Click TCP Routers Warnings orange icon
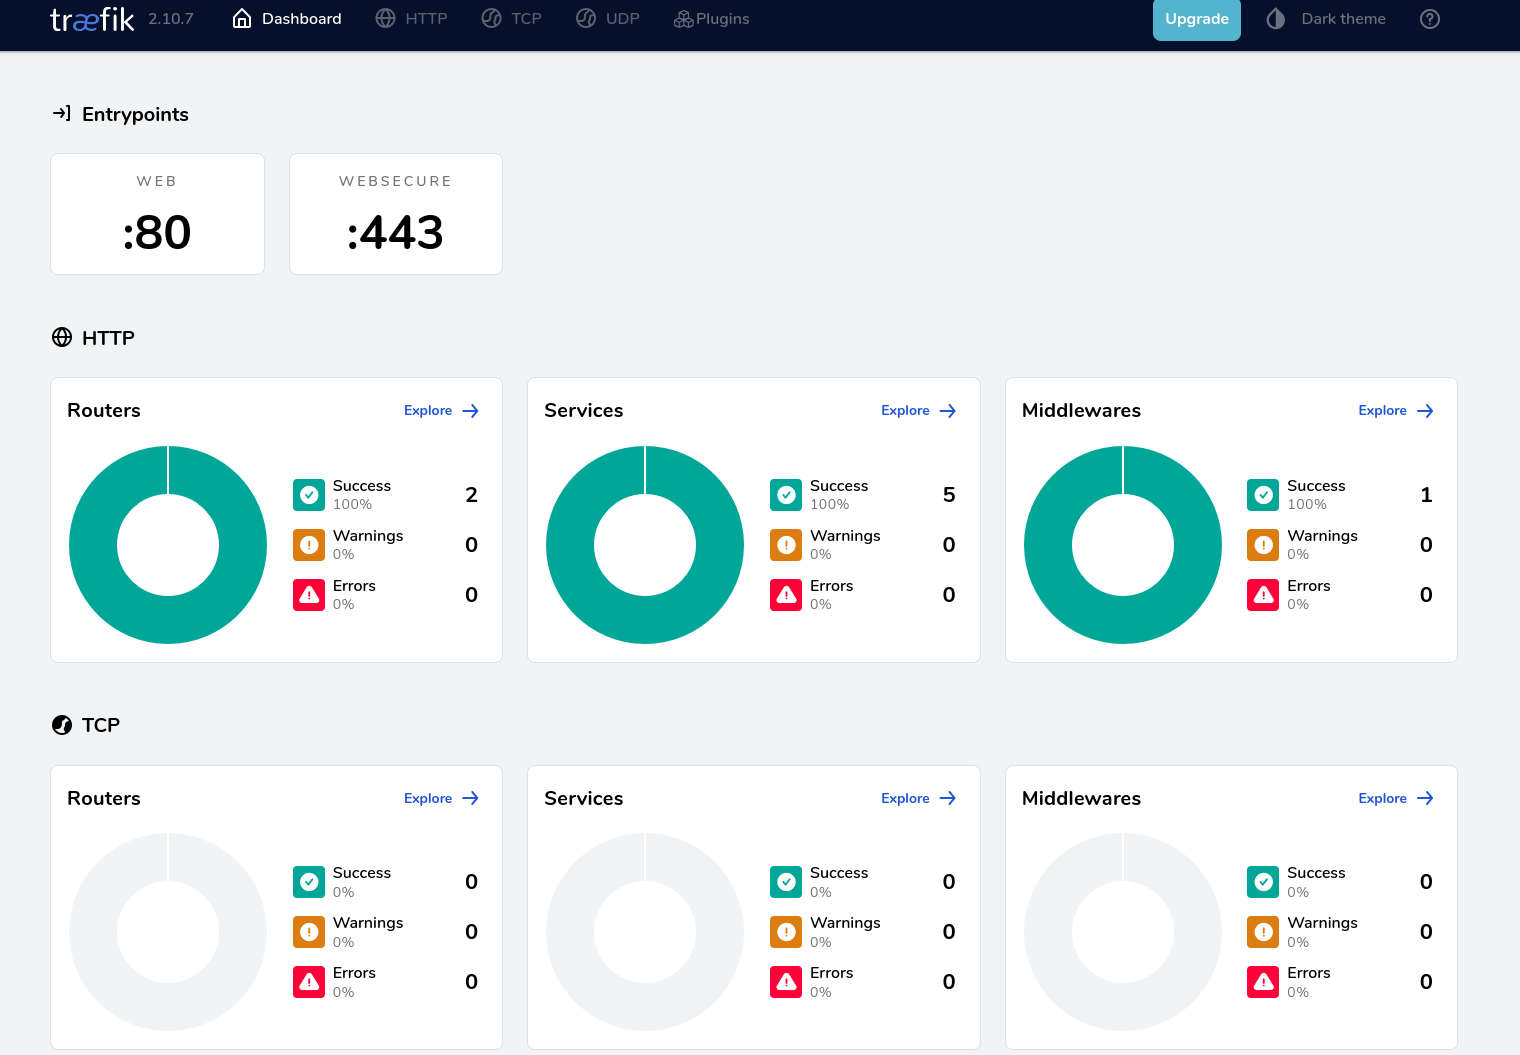 point(309,932)
